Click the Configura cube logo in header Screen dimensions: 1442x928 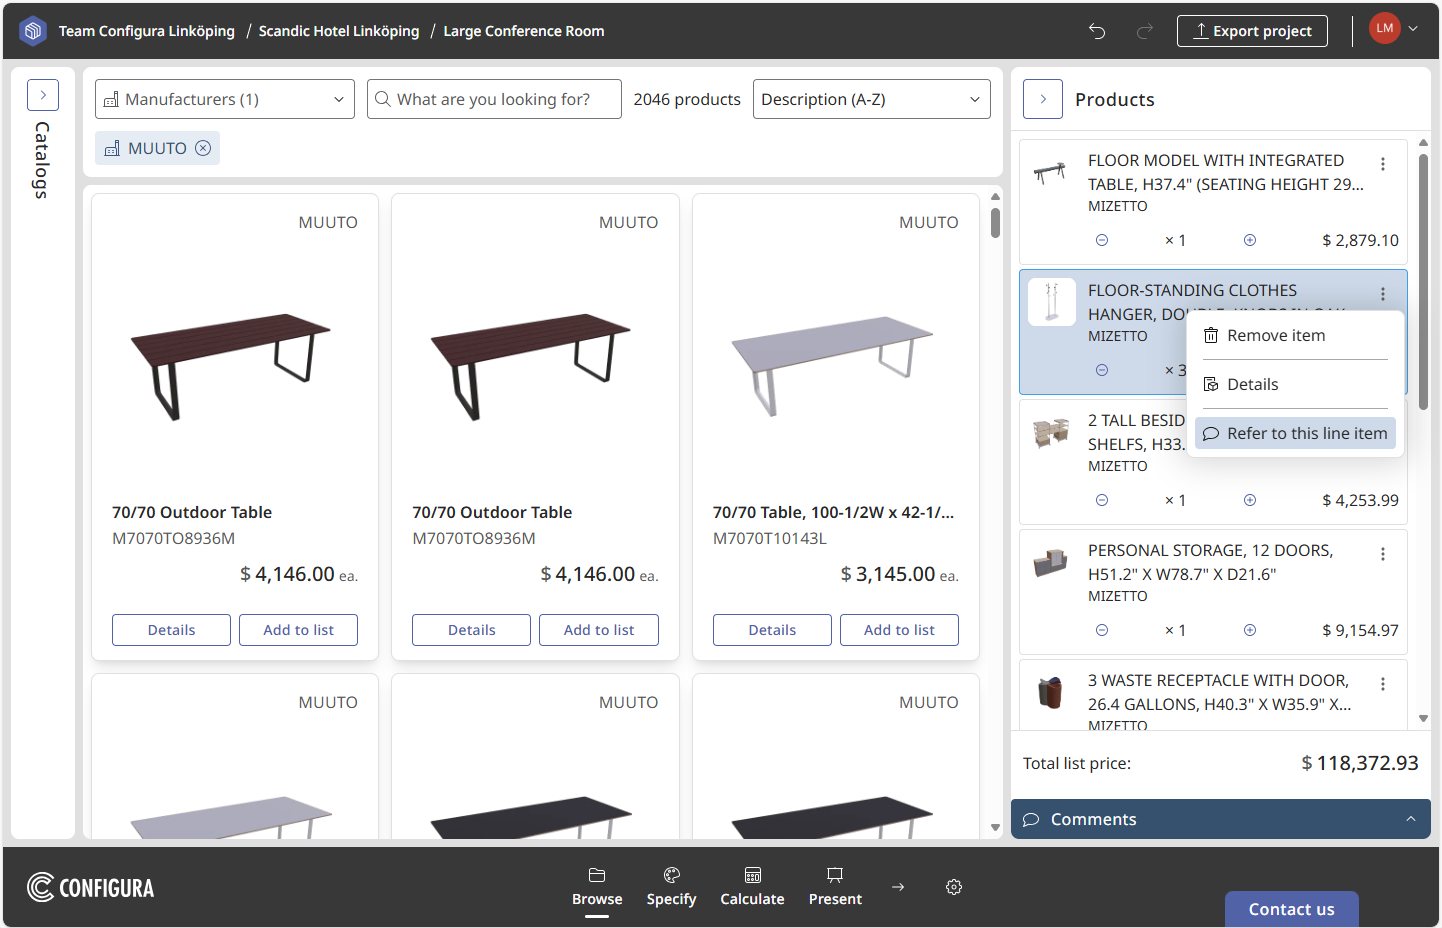tap(34, 31)
